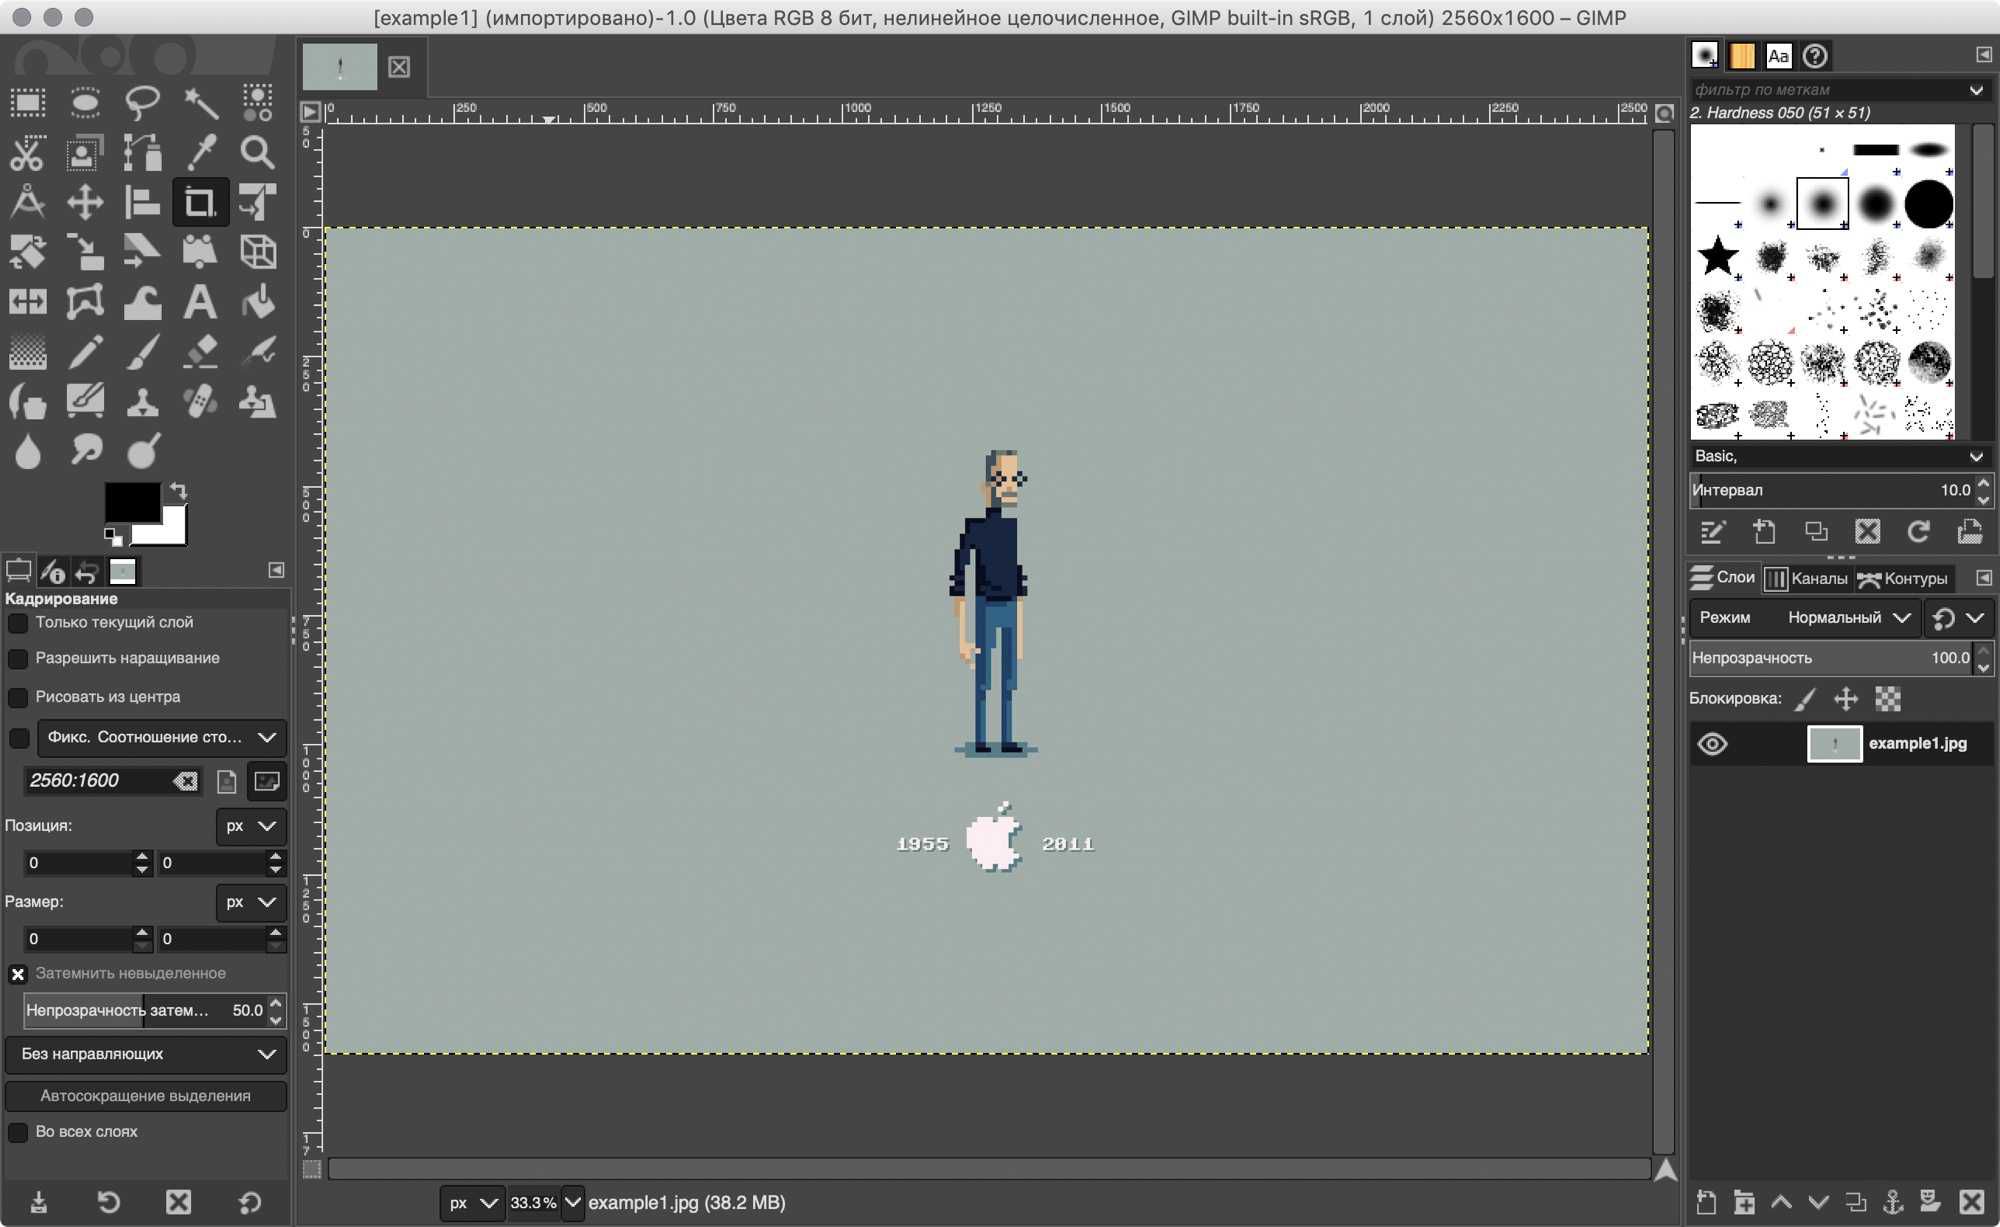Switch to the 'Контуры' tab
This screenshot has width=2000, height=1227.
coord(1903,578)
